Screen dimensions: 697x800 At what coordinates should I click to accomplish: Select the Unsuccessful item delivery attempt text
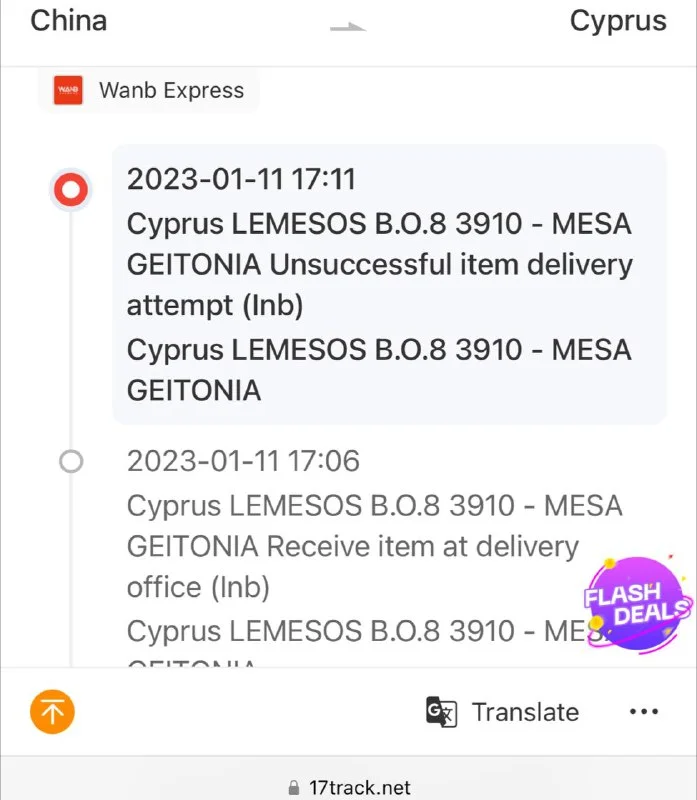tap(378, 265)
